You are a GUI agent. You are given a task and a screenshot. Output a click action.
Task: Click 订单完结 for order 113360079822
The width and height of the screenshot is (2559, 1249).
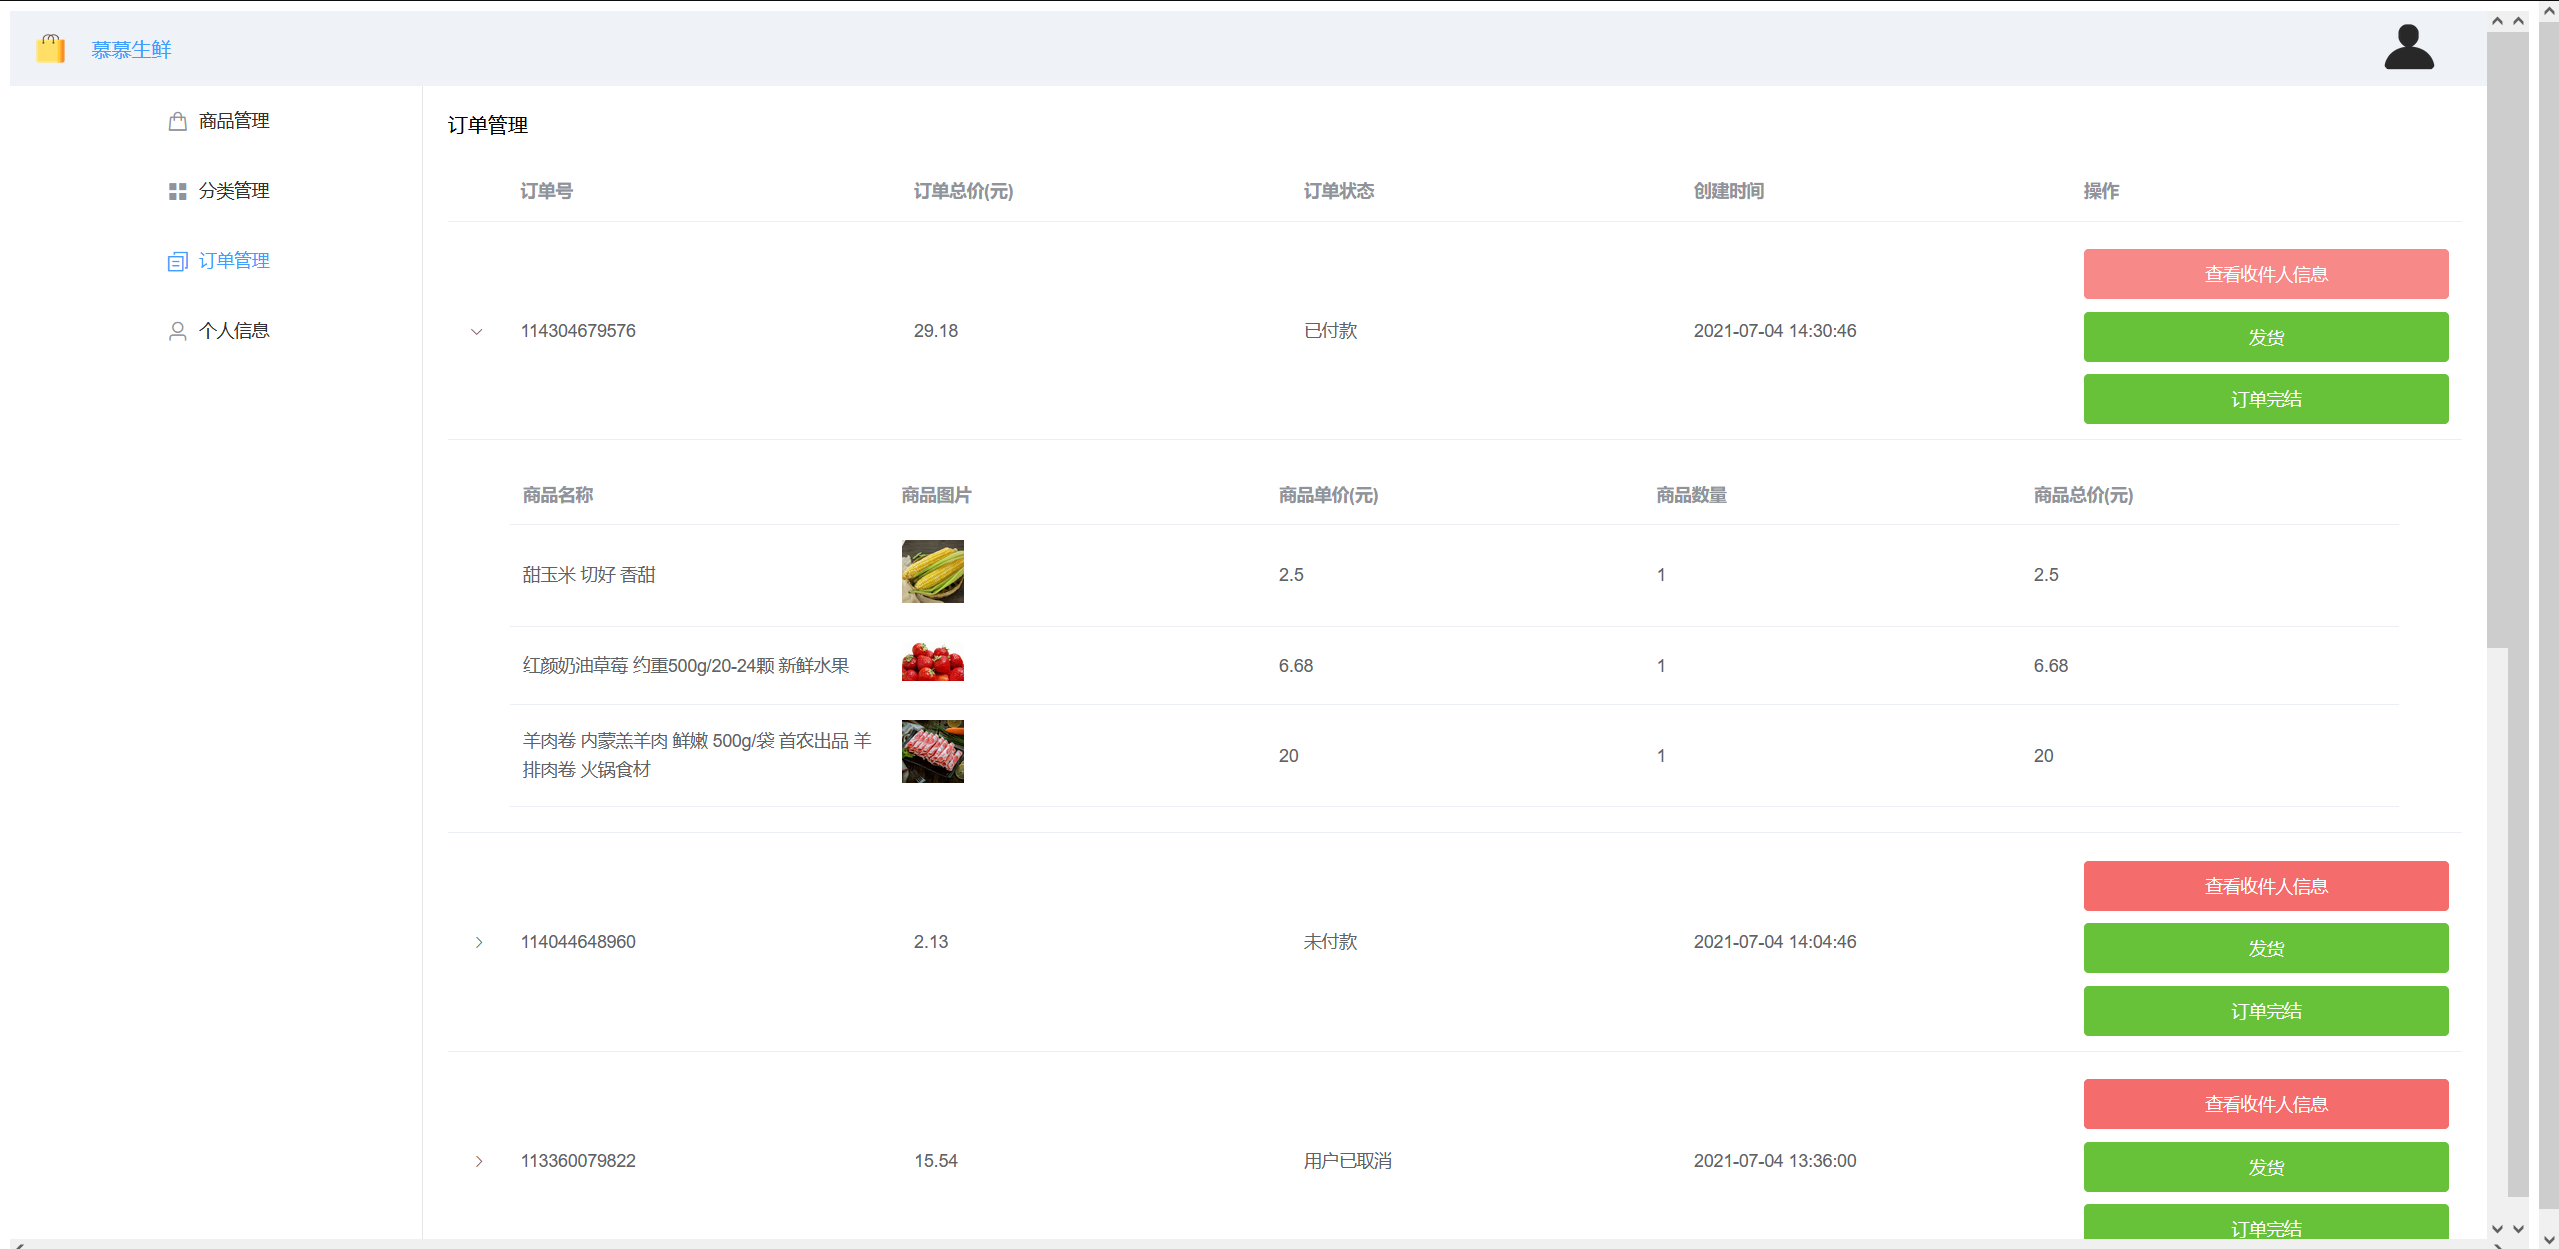pos(2266,1223)
